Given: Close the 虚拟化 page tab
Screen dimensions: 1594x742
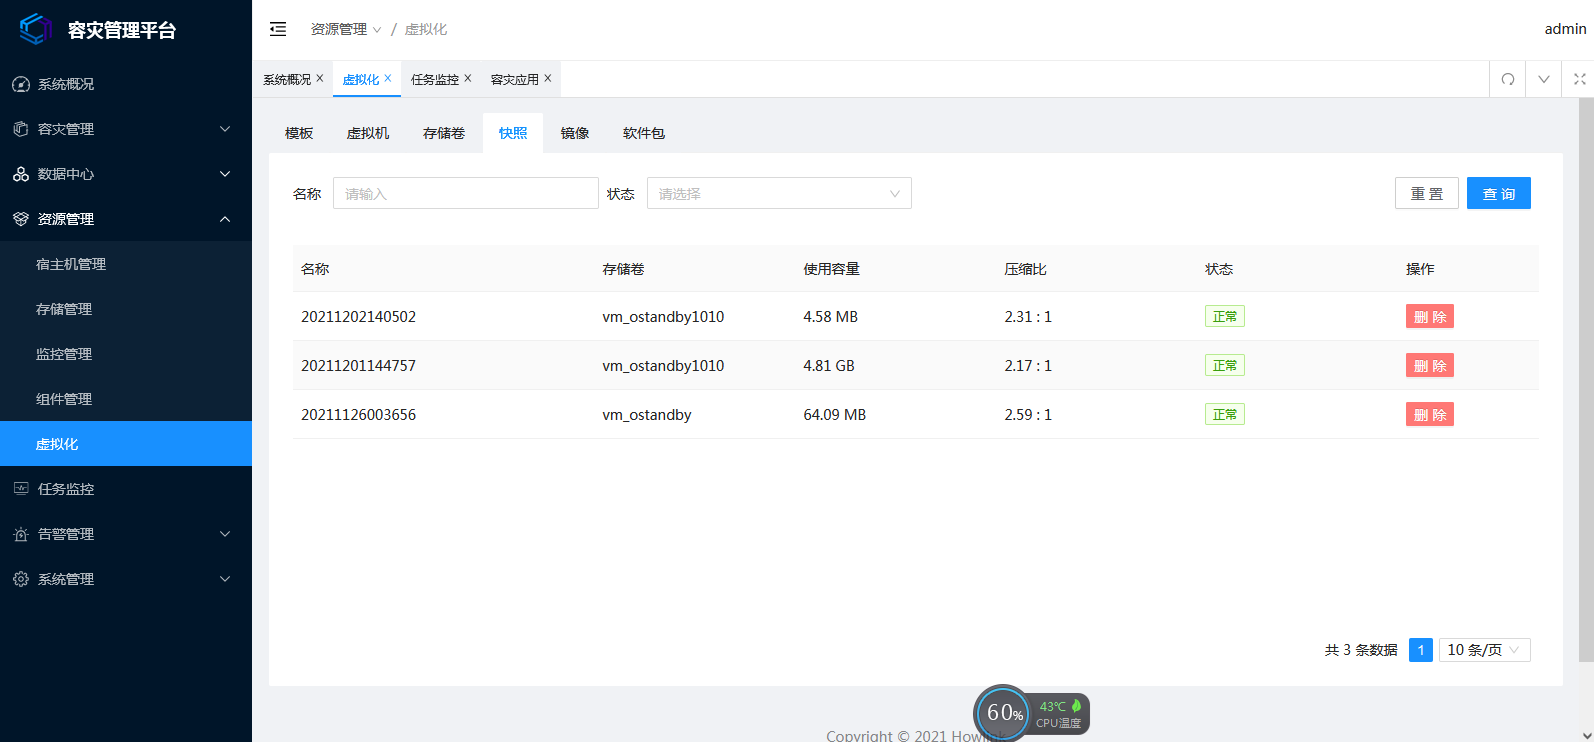Looking at the screenshot, I should tap(388, 78).
